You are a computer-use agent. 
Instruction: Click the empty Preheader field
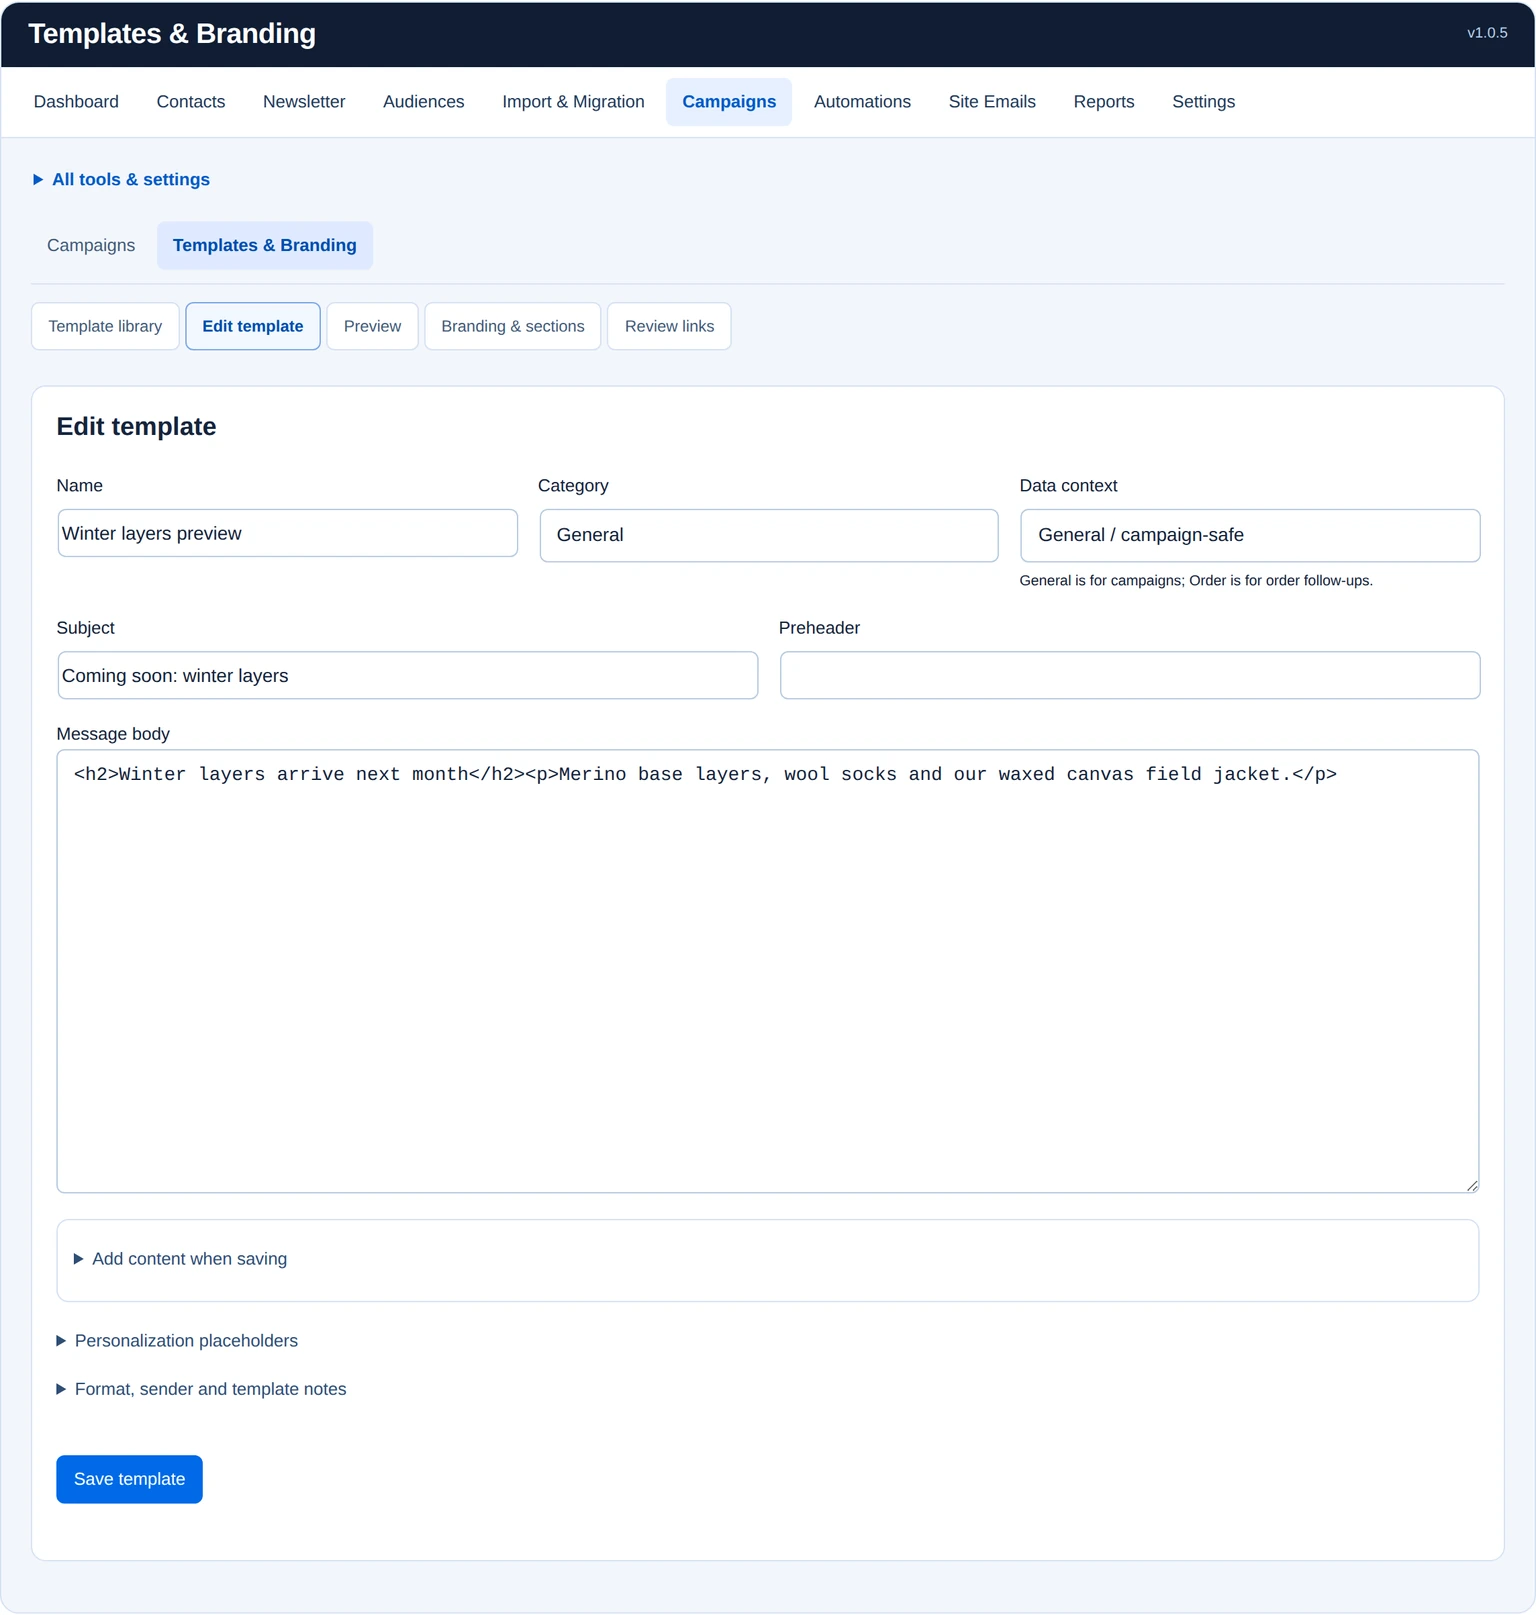click(x=1130, y=676)
